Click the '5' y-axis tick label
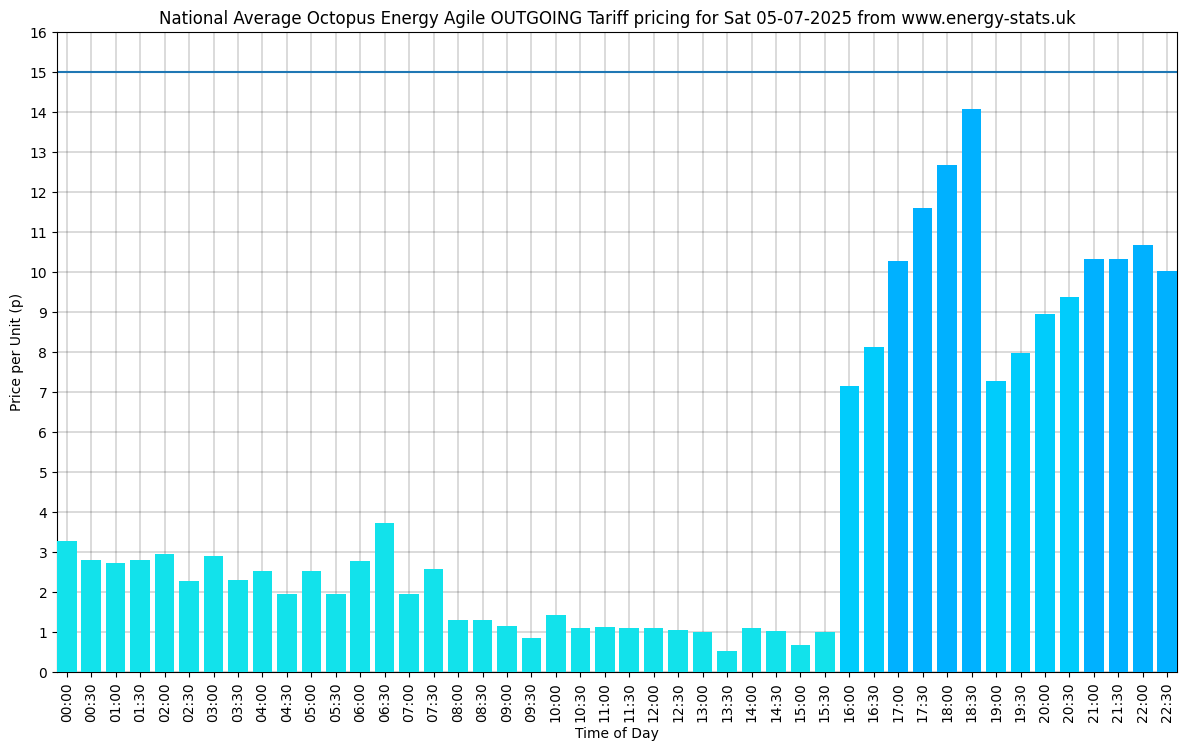This screenshot has height=751, width=1187. click(42, 472)
